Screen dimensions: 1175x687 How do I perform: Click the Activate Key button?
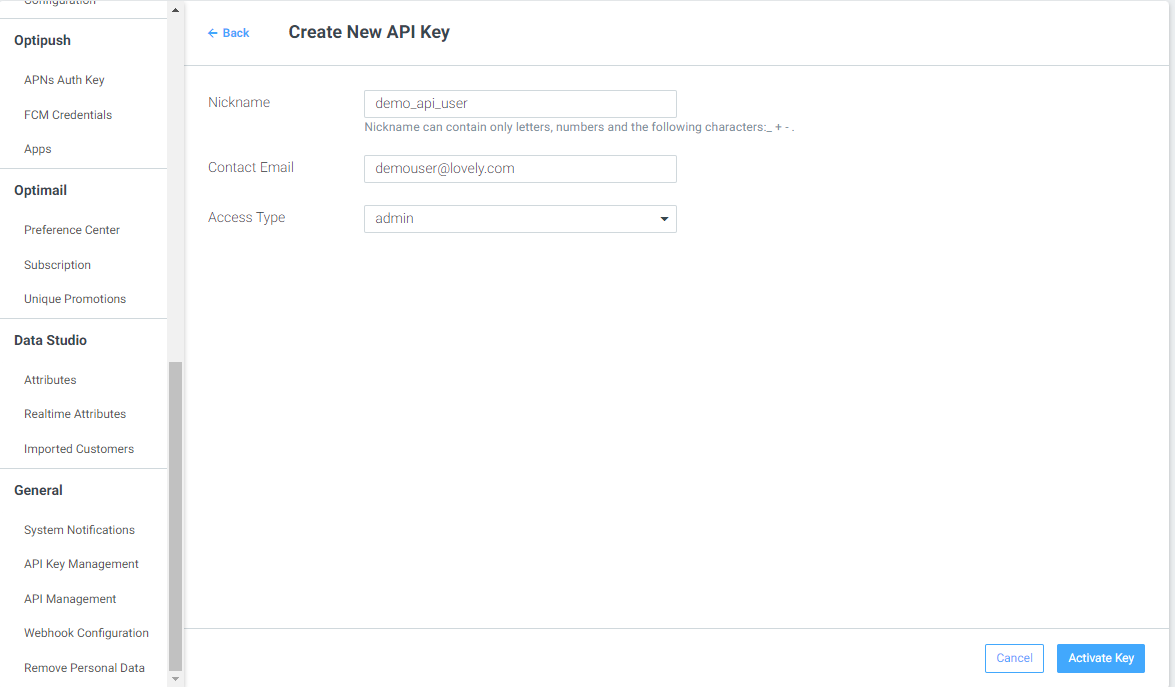(x=1101, y=658)
